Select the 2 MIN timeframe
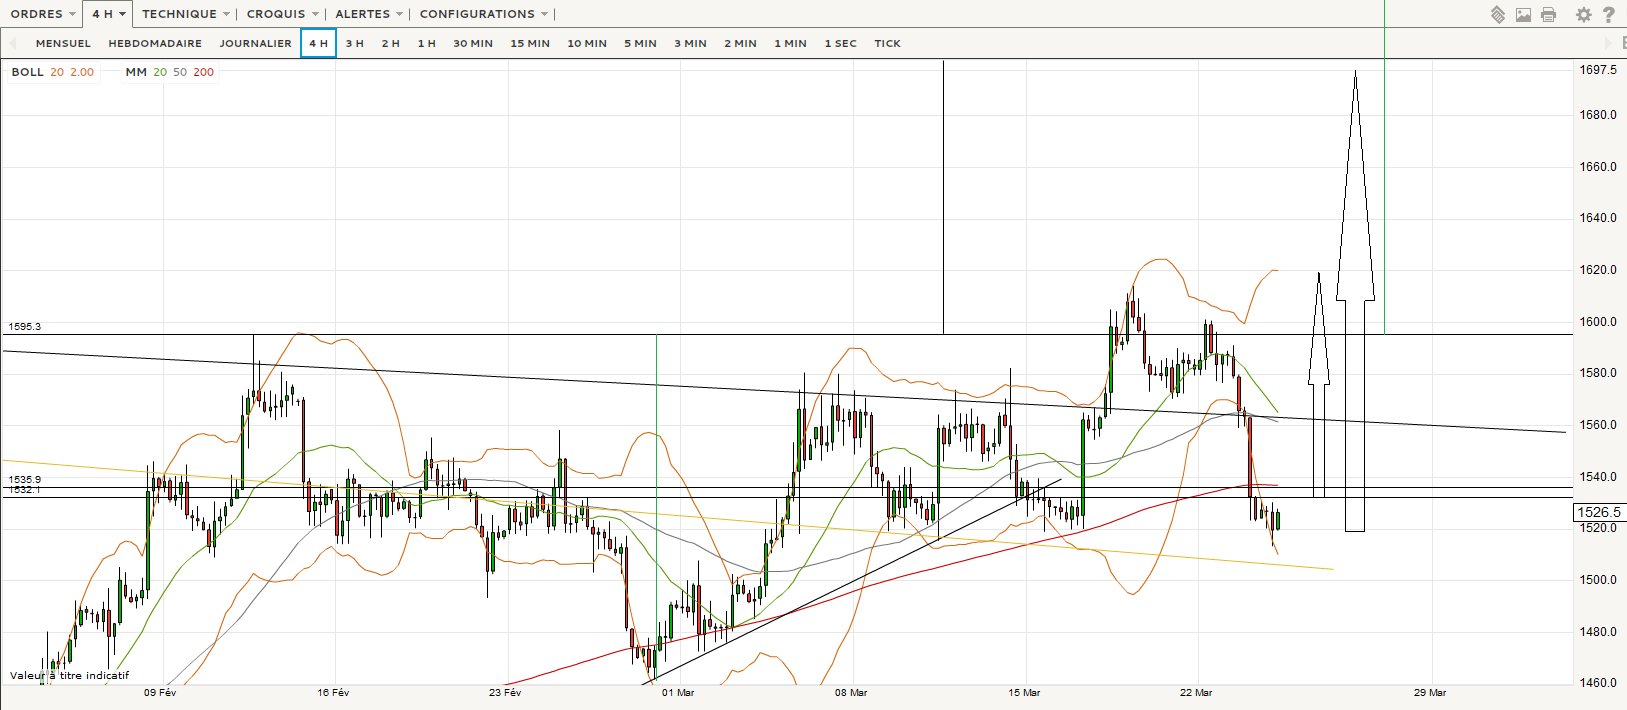 (x=740, y=43)
